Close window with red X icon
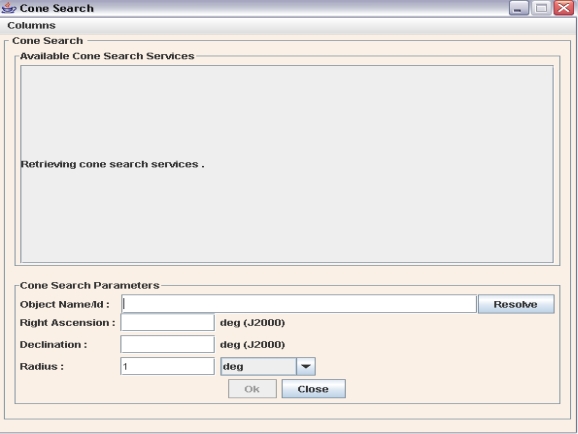578x434 pixels. 564,8
